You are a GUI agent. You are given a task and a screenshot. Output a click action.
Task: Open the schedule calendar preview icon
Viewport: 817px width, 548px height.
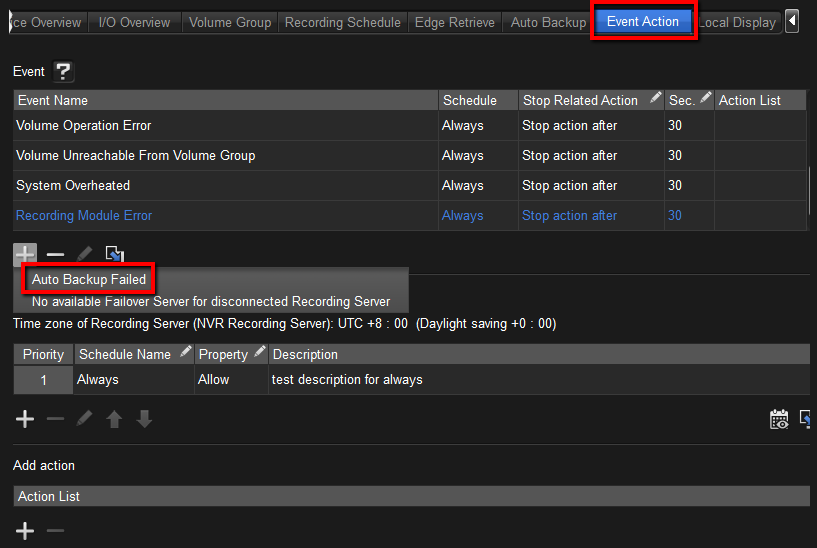coord(779,419)
